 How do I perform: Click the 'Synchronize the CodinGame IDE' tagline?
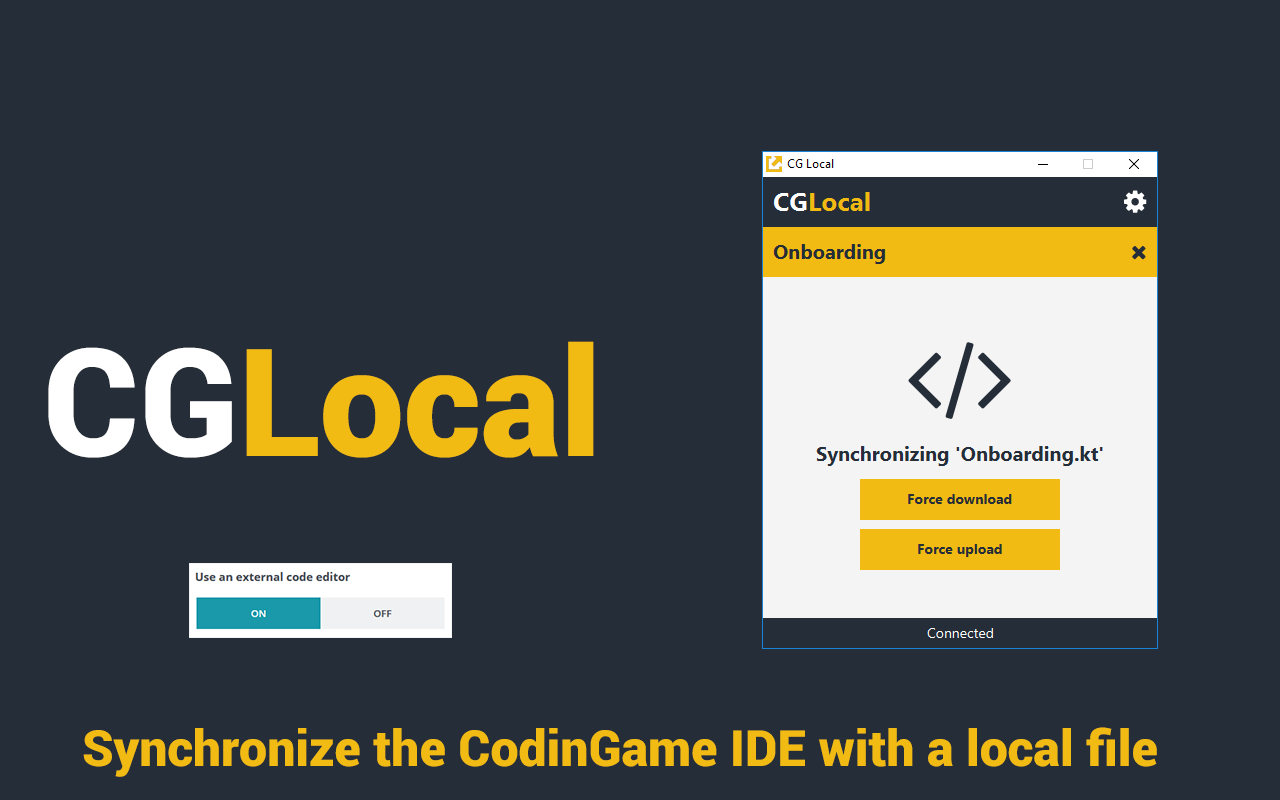coord(620,749)
